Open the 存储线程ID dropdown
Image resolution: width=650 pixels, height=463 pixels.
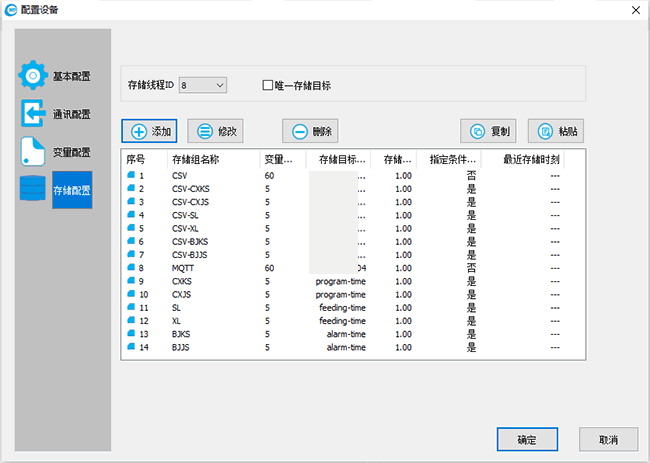click(203, 86)
